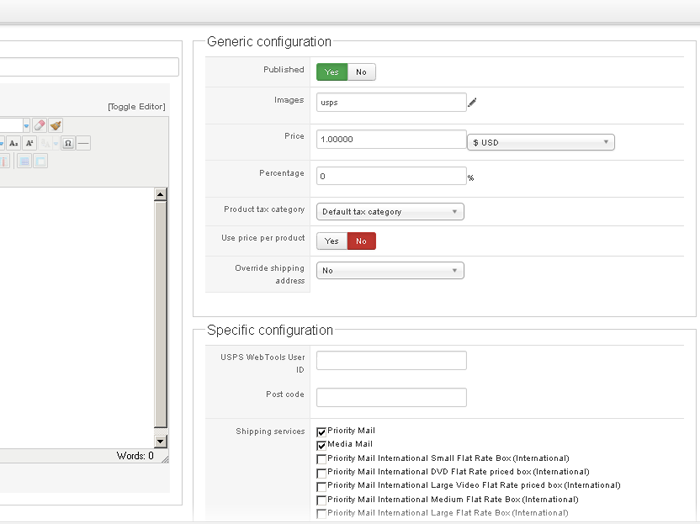Click the Post code input field

pyautogui.click(x=391, y=397)
